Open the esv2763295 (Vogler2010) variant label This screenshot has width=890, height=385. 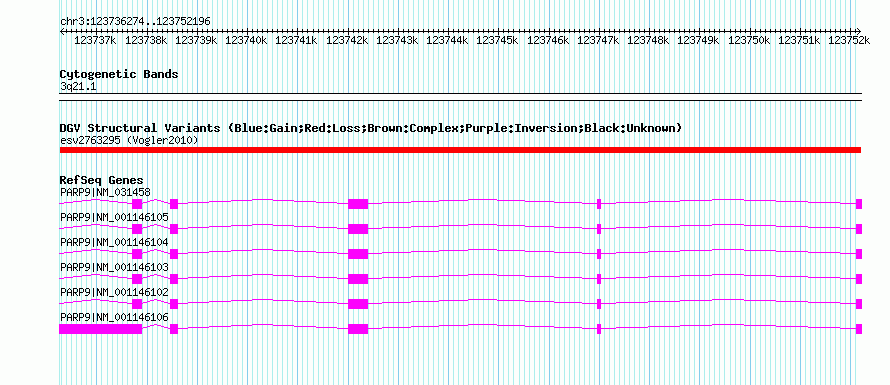[x=129, y=140]
